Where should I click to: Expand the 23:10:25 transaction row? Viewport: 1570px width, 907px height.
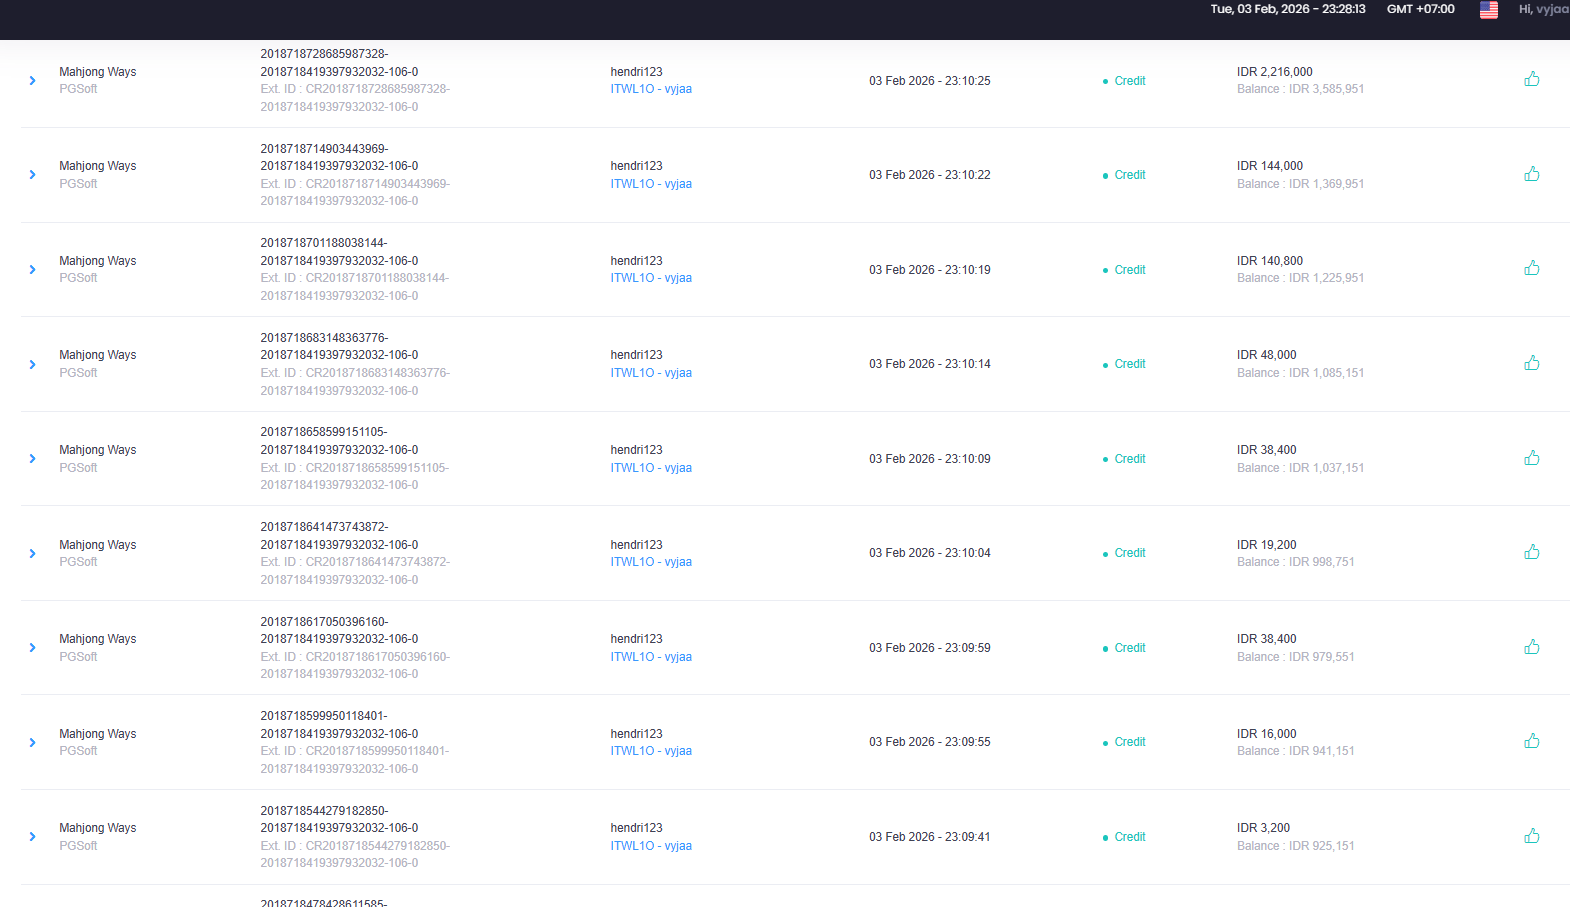click(x=32, y=80)
